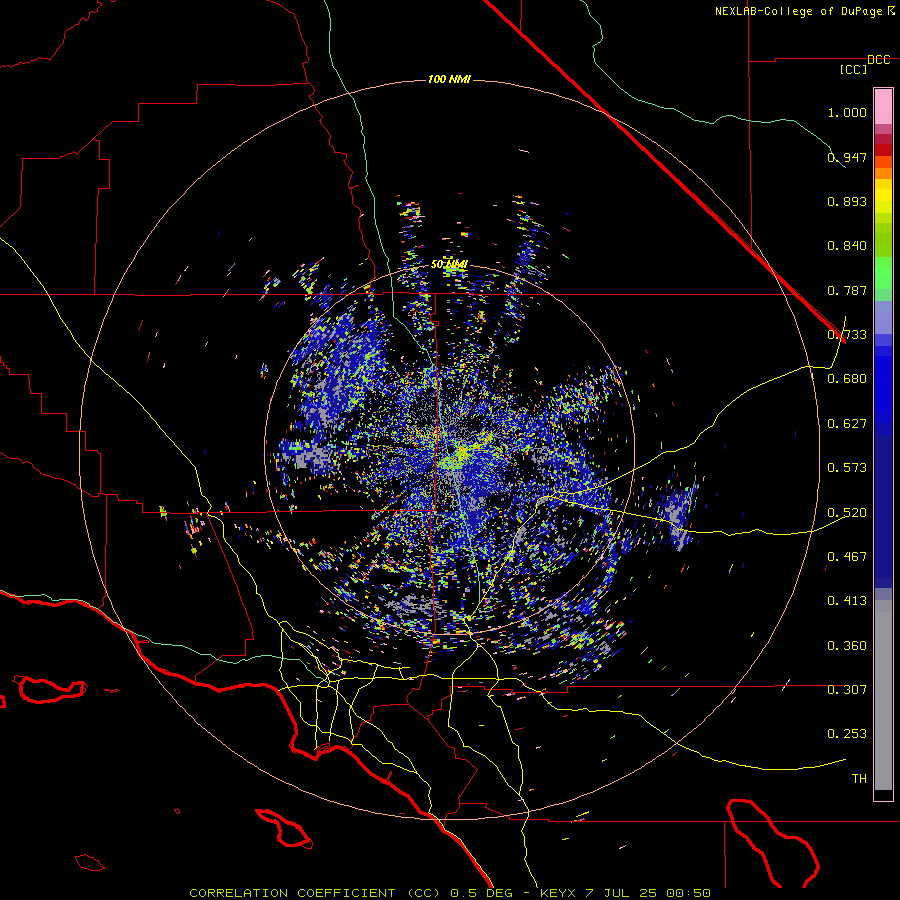The height and width of the screenshot is (900, 900).
Task: Click the 50 NMI range ring label
Action: tap(449, 264)
